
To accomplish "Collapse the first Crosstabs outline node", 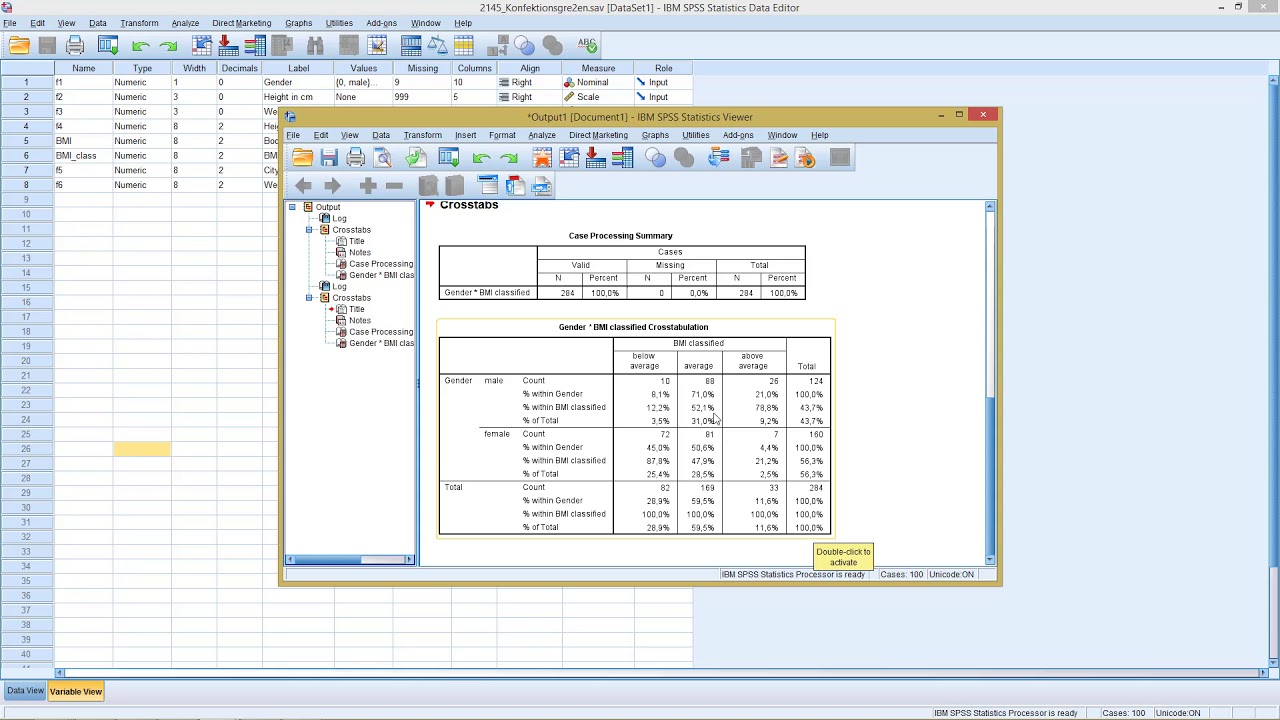I will click(310, 230).
